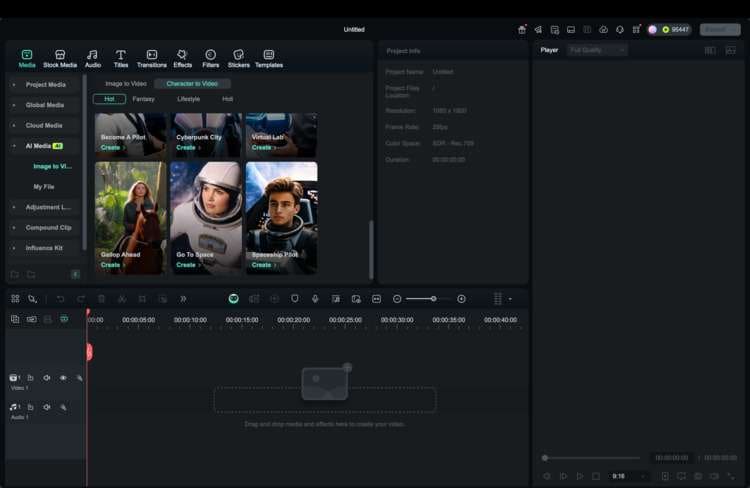The image size is (750, 488).
Task: Click the headset support icon
Action: tap(620, 29)
